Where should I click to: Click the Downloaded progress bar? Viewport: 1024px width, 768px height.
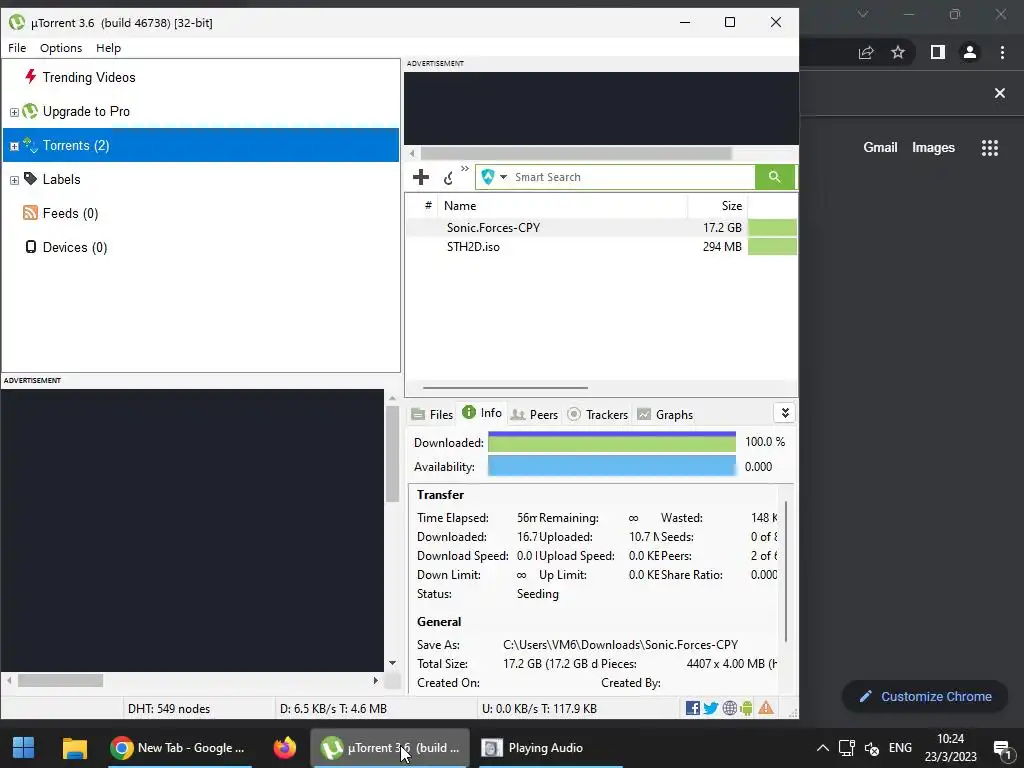[612, 442]
